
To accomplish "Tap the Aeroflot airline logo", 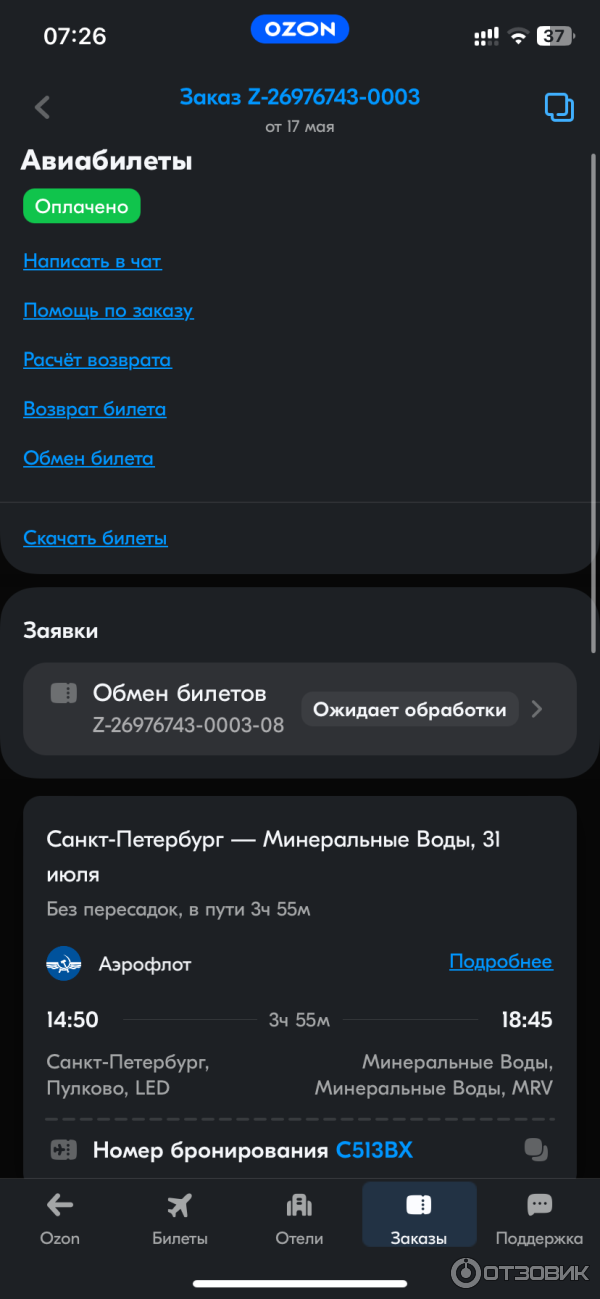I will point(64,964).
